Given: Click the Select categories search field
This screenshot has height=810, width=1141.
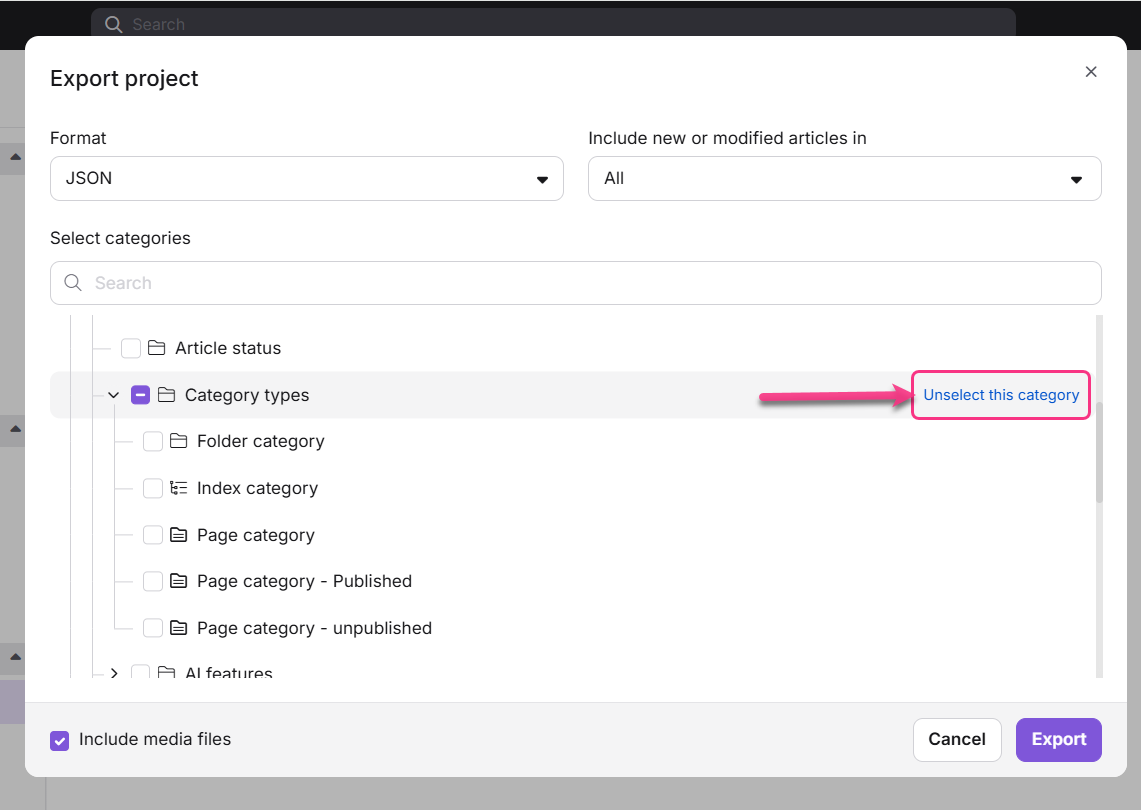Looking at the screenshot, I should [576, 283].
